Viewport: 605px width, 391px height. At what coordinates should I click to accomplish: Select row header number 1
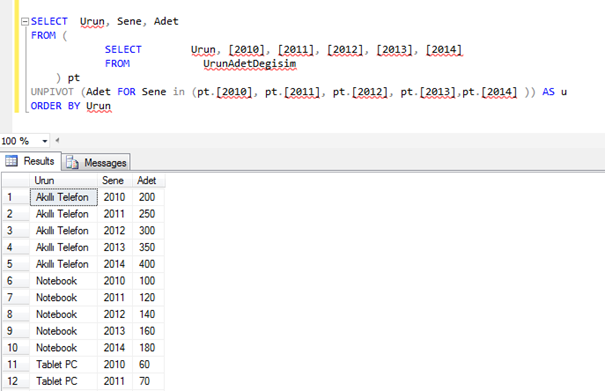click(x=16, y=197)
